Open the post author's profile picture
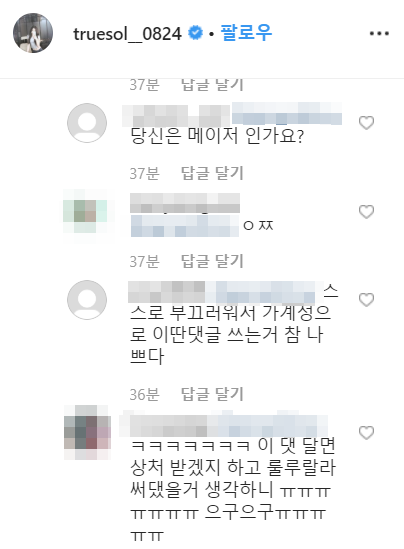 [33, 33]
